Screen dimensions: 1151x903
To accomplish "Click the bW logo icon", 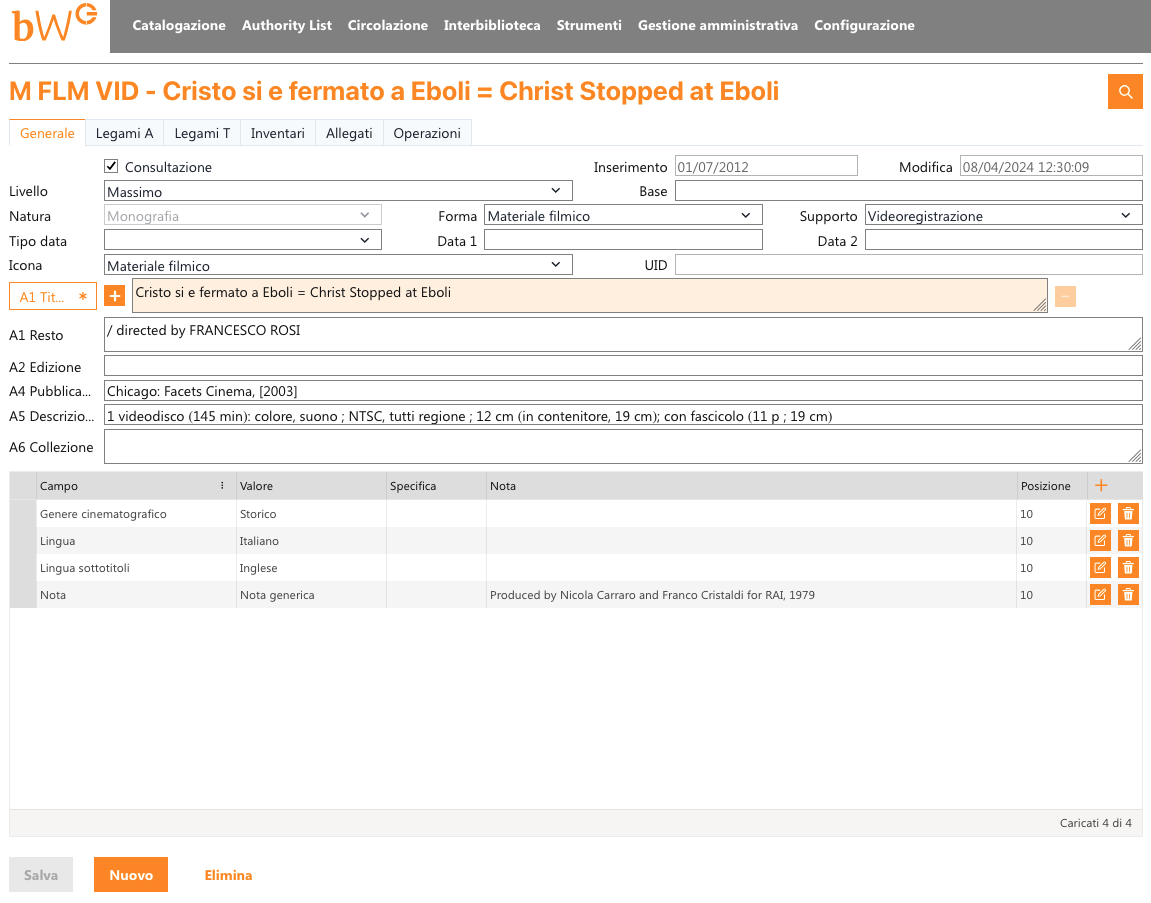I will pyautogui.click(x=54, y=25).
